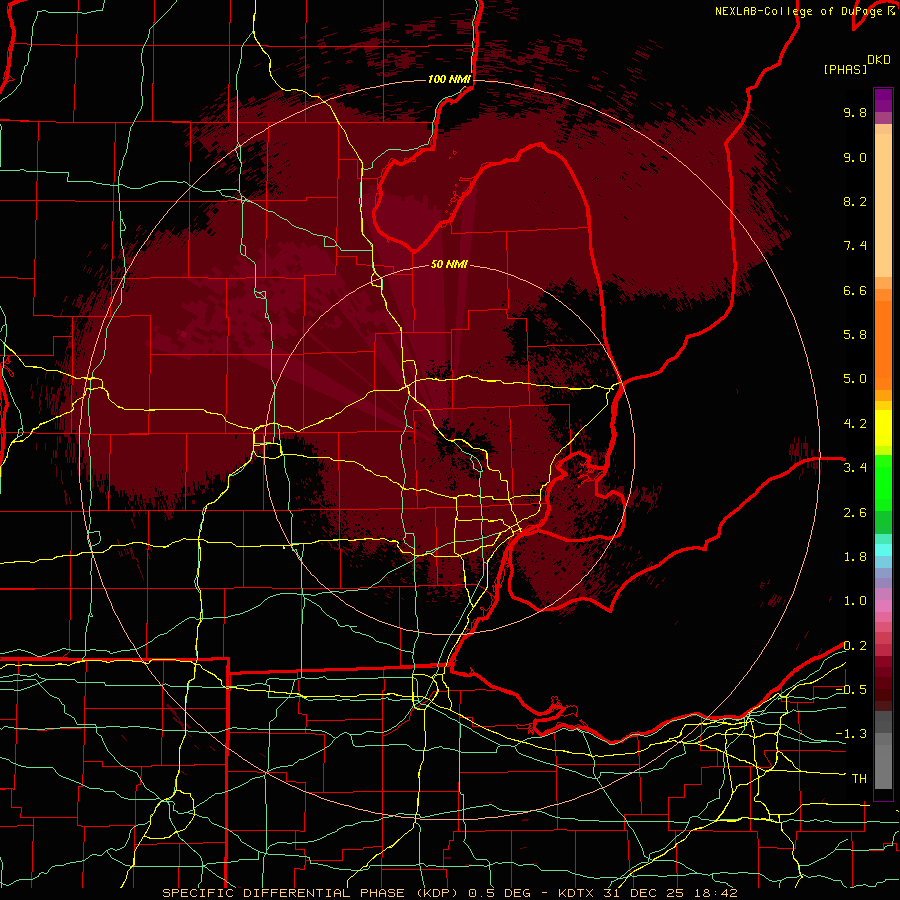Click the 5.8 color scale value
The width and height of the screenshot is (900, 900).
[855, 335]
